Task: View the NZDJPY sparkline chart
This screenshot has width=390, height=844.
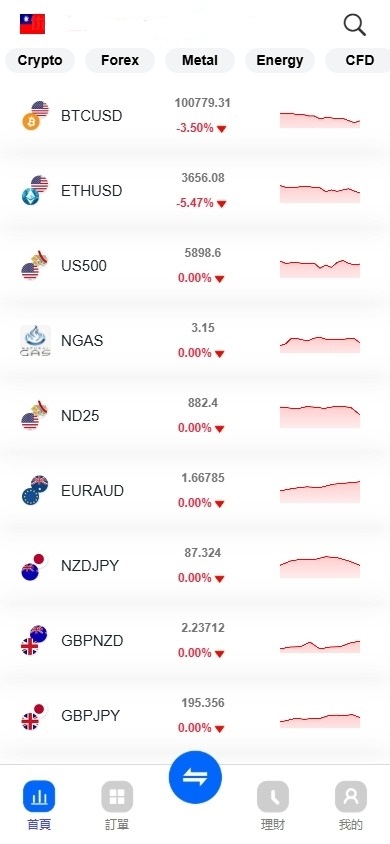Action: (x=320, y=566)
